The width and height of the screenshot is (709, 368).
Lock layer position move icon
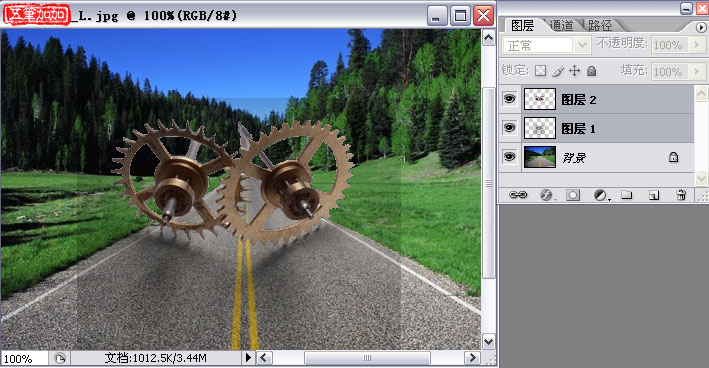(x=574, y=71)
